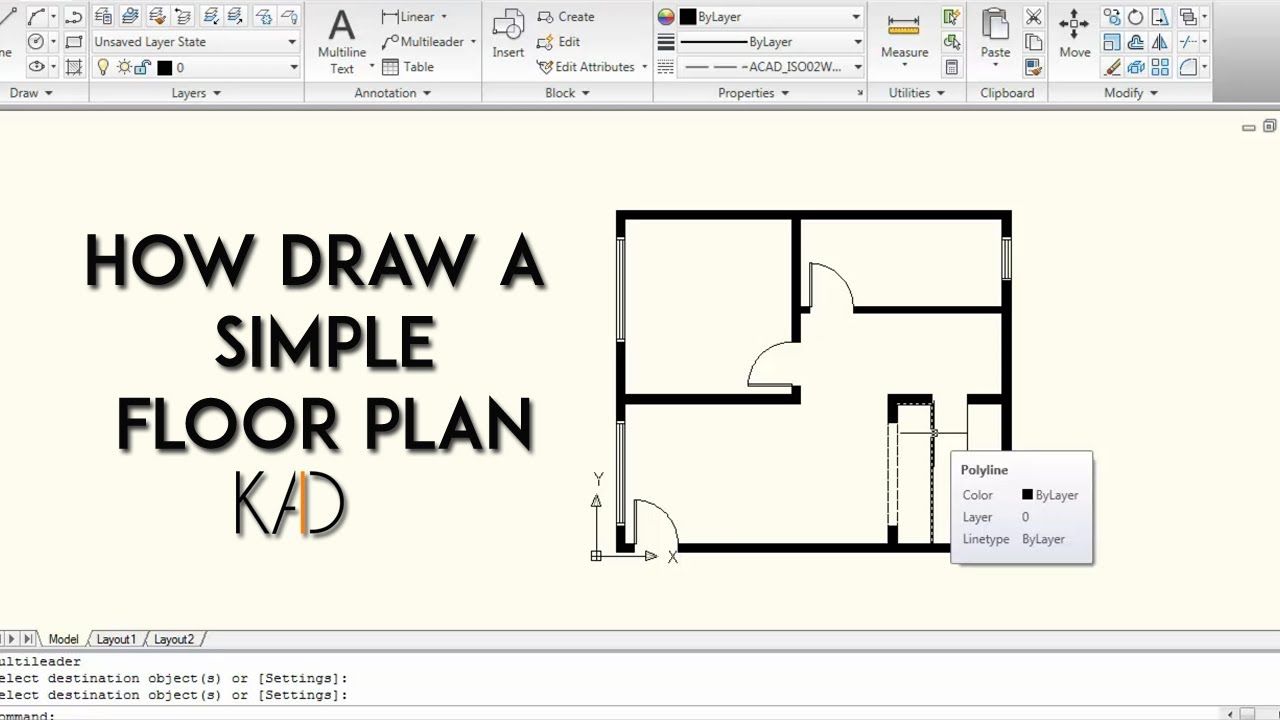The height and width of the screenshot is (720, 1280).
Task: Click layer 0 black color swatch
Action: 165,67
